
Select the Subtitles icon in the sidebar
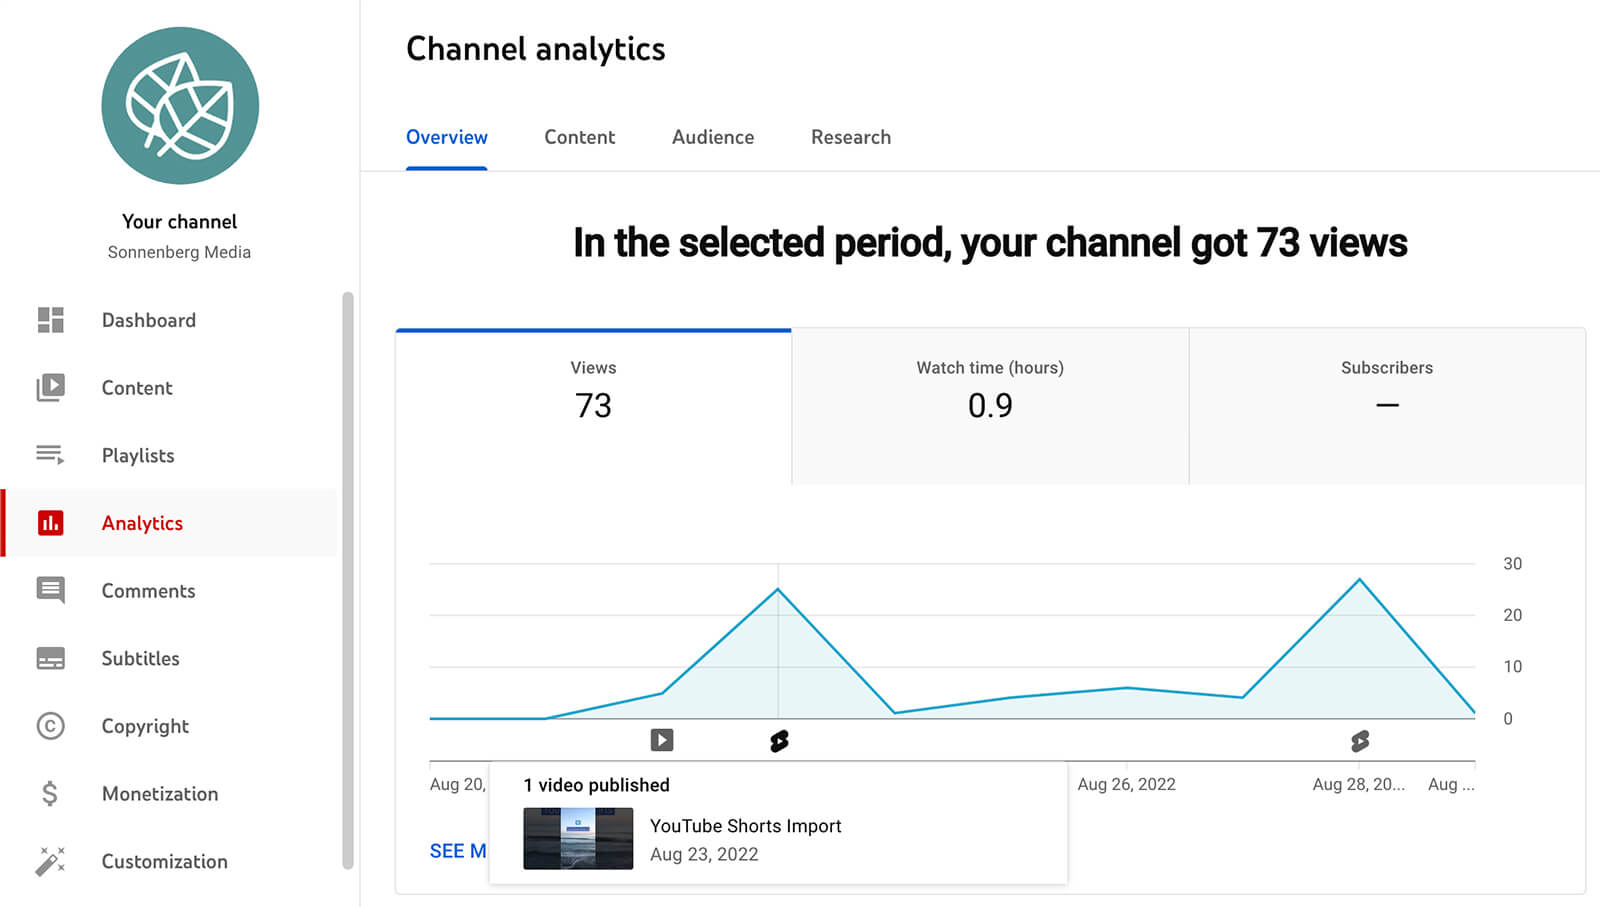coord(49,658)
